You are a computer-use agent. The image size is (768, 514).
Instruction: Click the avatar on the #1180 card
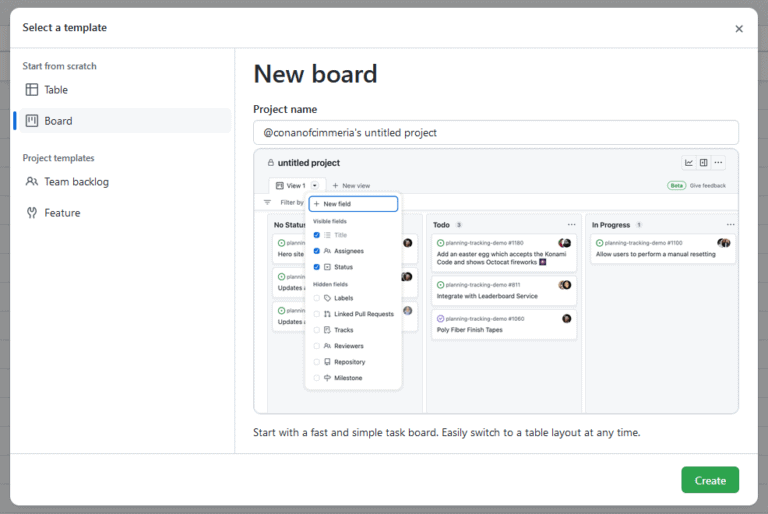(565, 243)
